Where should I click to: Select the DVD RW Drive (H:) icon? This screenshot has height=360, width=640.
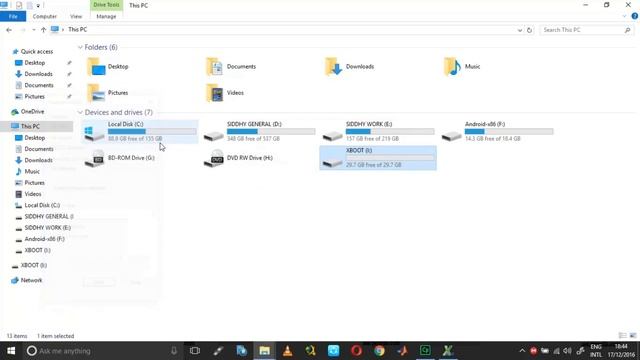[x=213, y=158]
